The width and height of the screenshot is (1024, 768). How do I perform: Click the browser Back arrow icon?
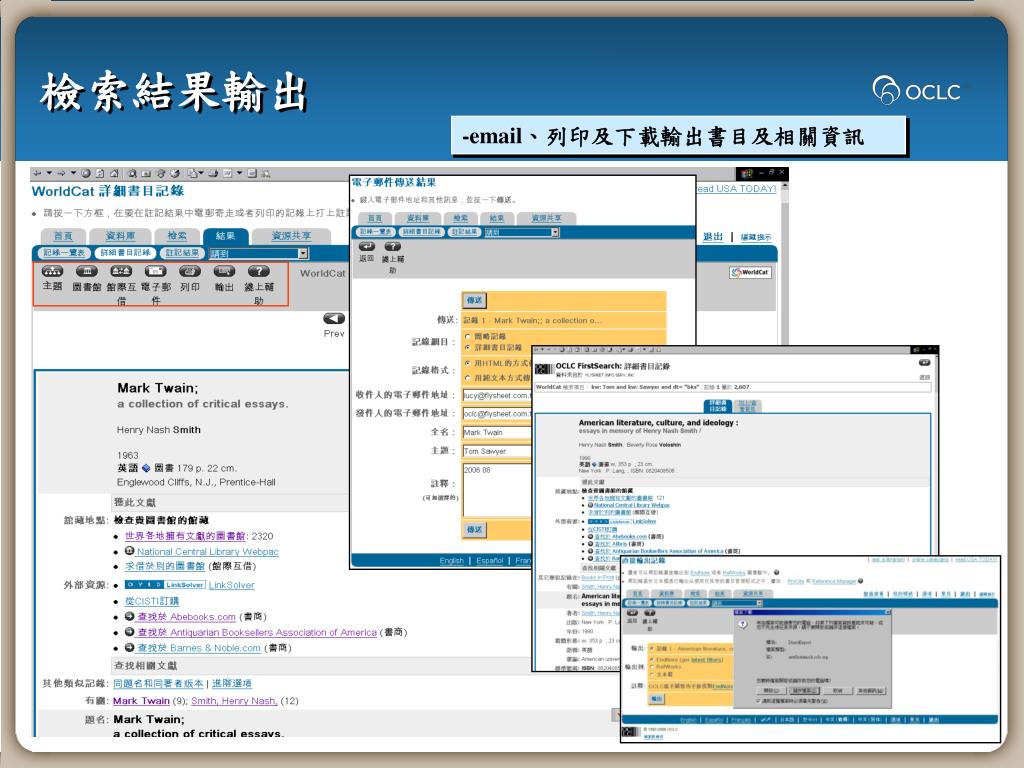pos(37,173)
